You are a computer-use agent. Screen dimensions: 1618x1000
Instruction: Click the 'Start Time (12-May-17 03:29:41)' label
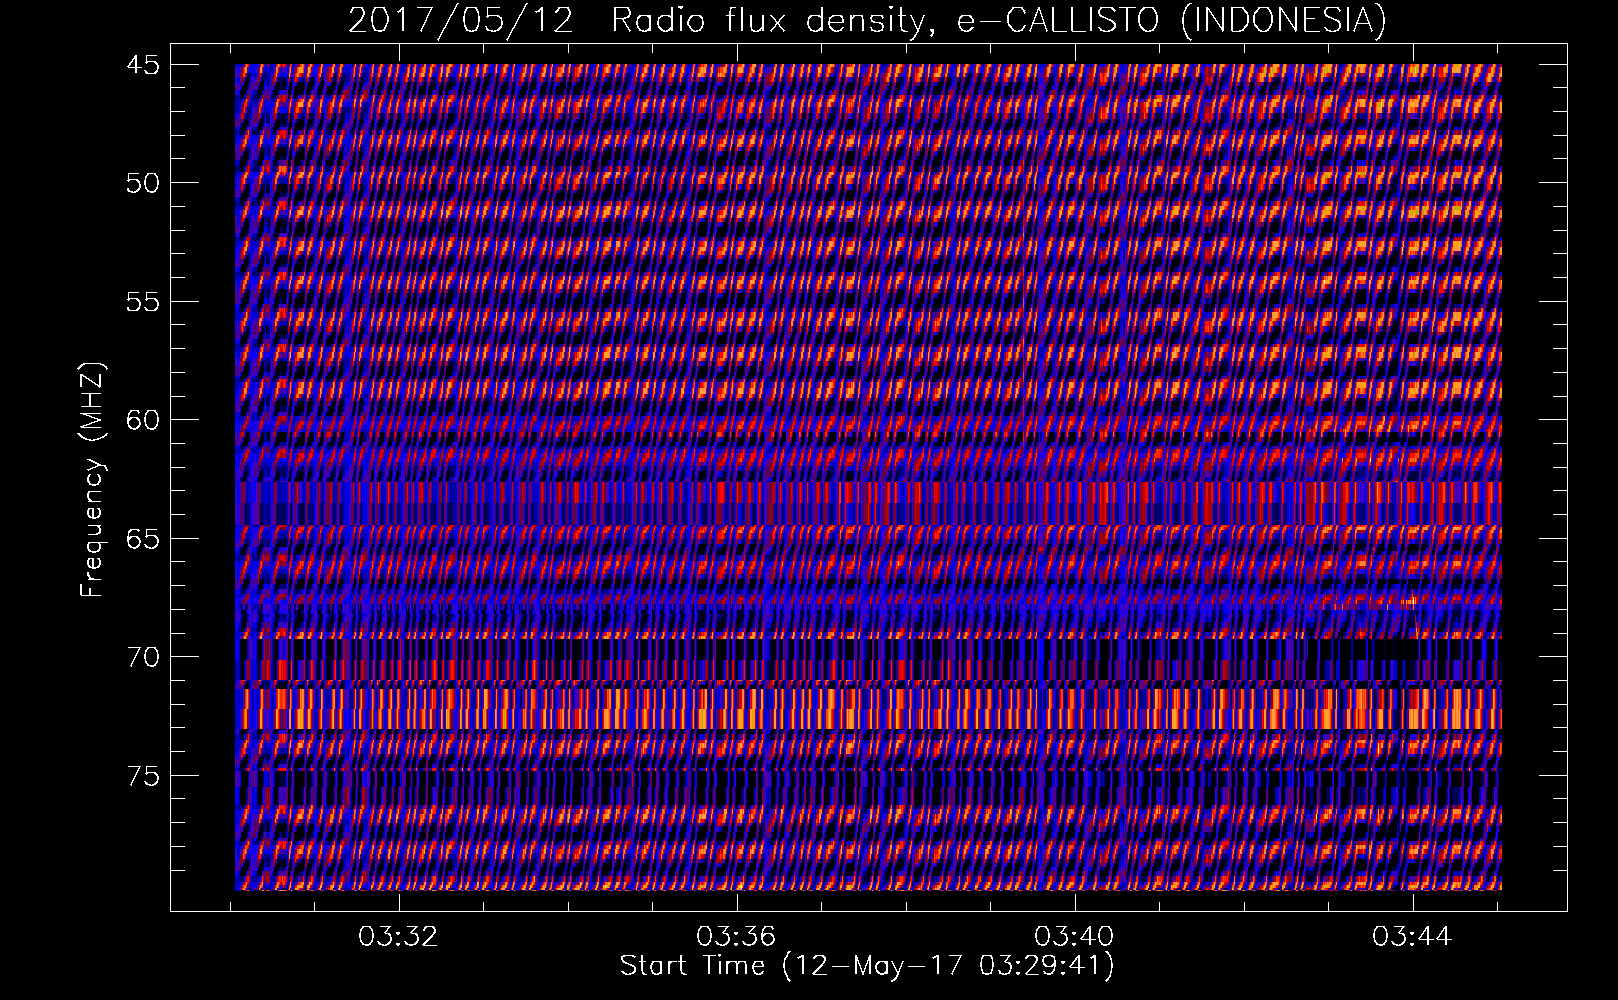[x=867, y=966]
